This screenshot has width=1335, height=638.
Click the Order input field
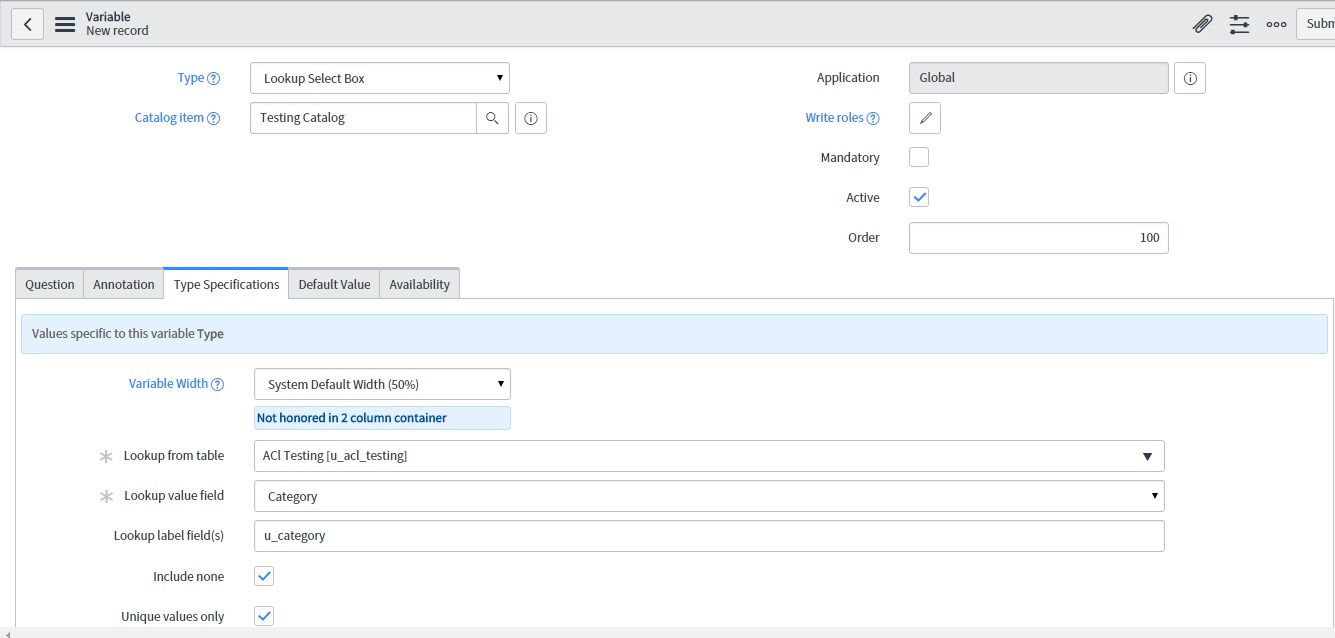click(1038, 238)
